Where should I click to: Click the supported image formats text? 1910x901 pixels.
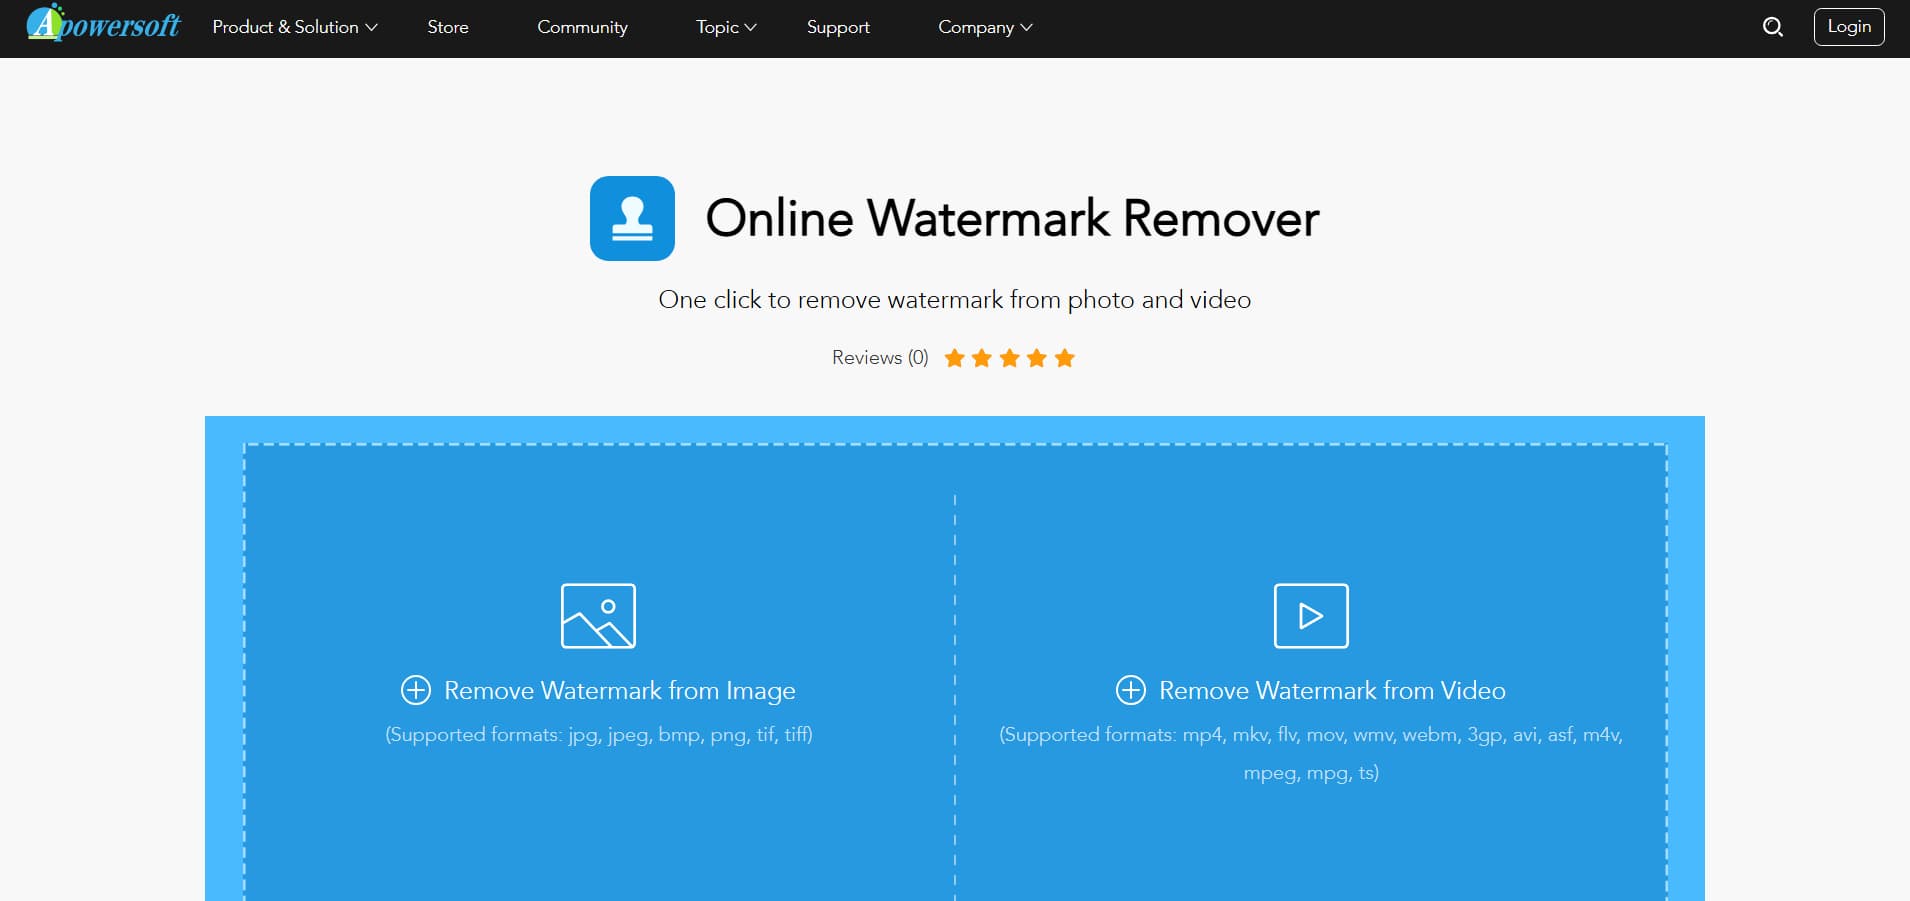pyautogui.click(x=599, y=735)
